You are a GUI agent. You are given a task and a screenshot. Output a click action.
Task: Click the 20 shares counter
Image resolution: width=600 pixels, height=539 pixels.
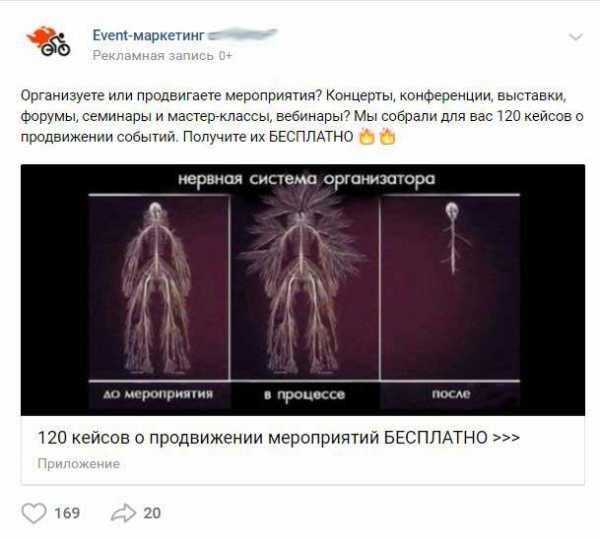(x=152, y=513)
